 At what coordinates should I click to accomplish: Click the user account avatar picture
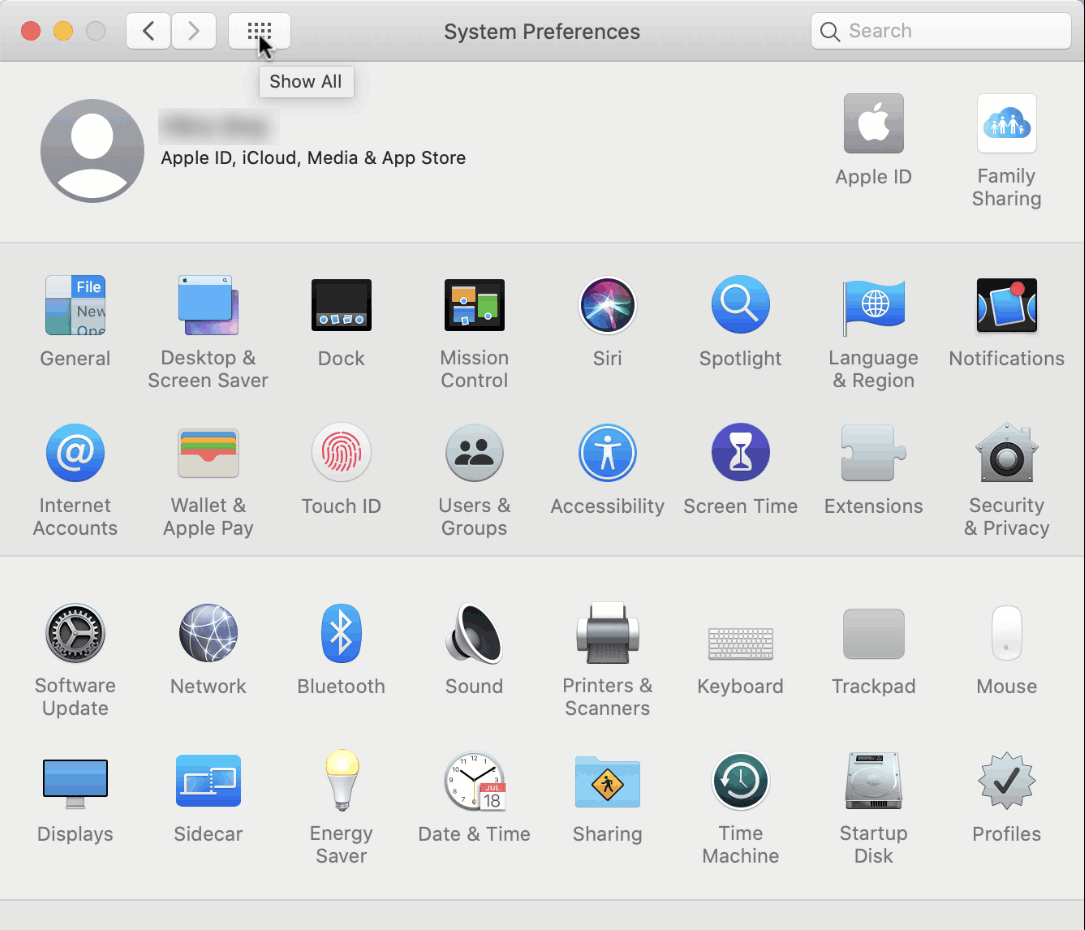point(92,151)
